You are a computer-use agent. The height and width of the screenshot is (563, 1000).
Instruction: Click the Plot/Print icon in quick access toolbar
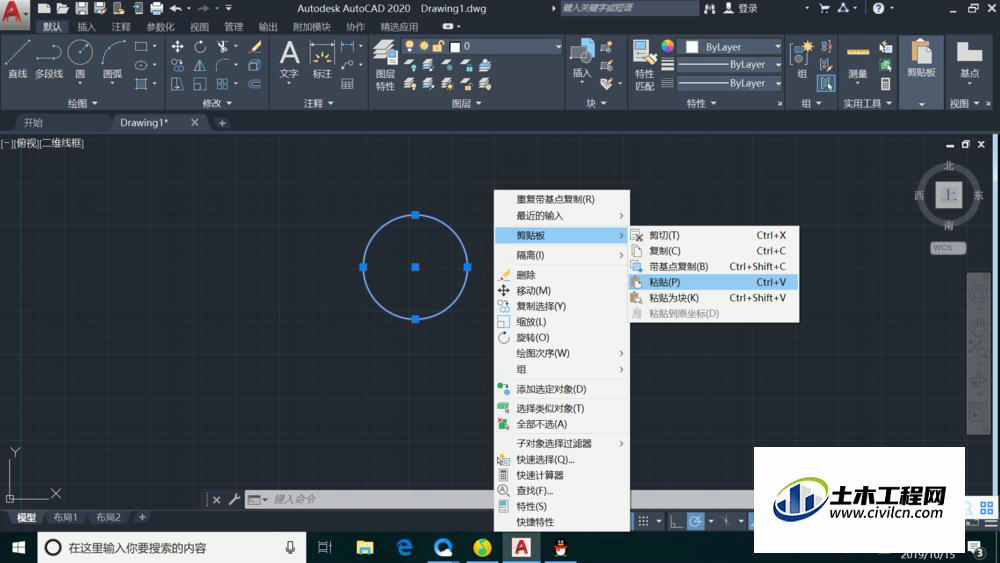[x=156, y=8]
